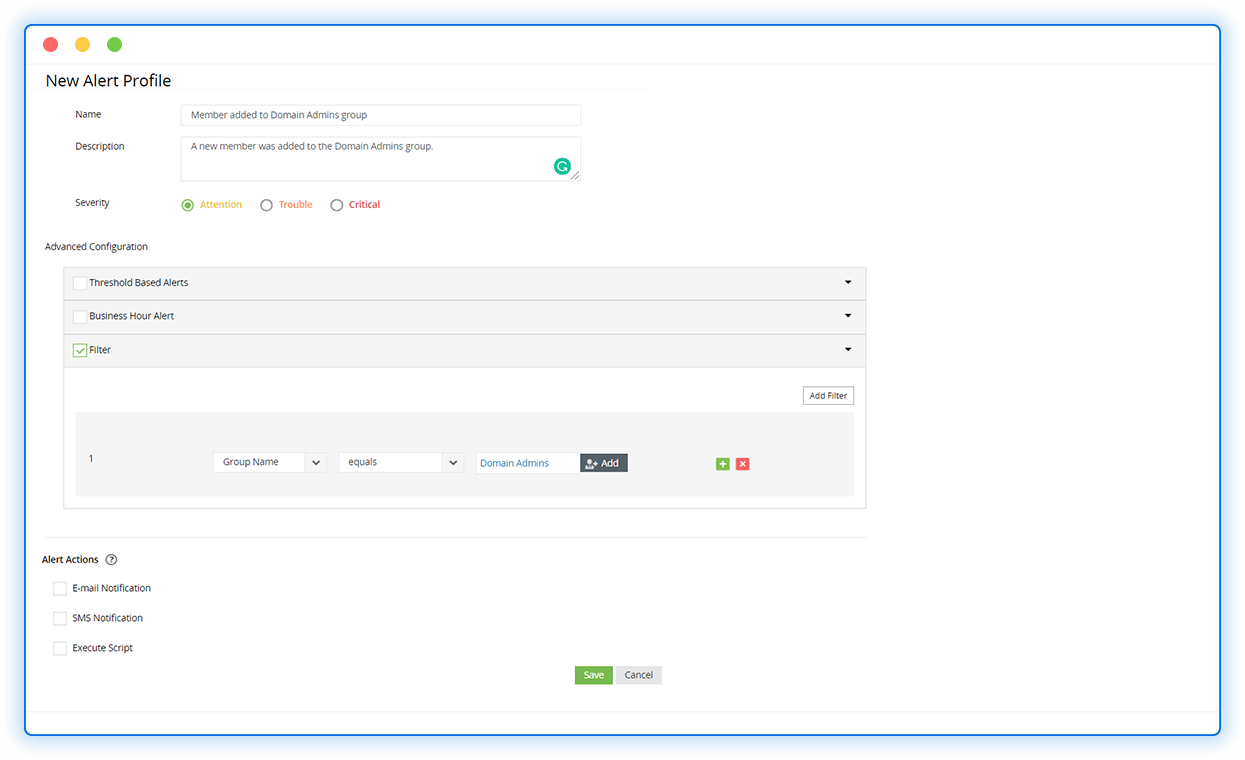Viewport: 1245px width, 760px height.
Task: Enable E-mail Notification
Action: pos(60,588)
